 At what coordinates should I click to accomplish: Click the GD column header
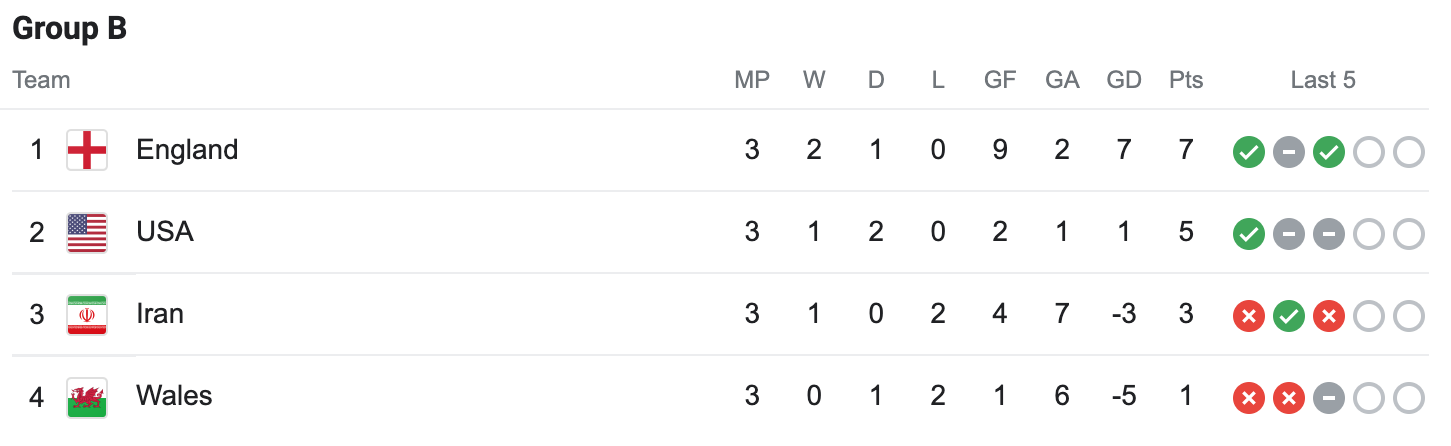tap(1124, 80)
